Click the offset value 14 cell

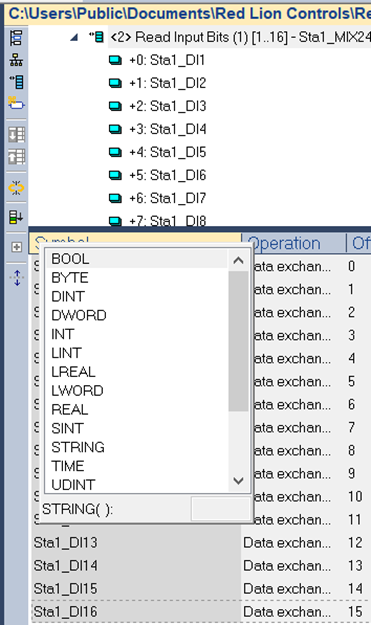[355, 589]
